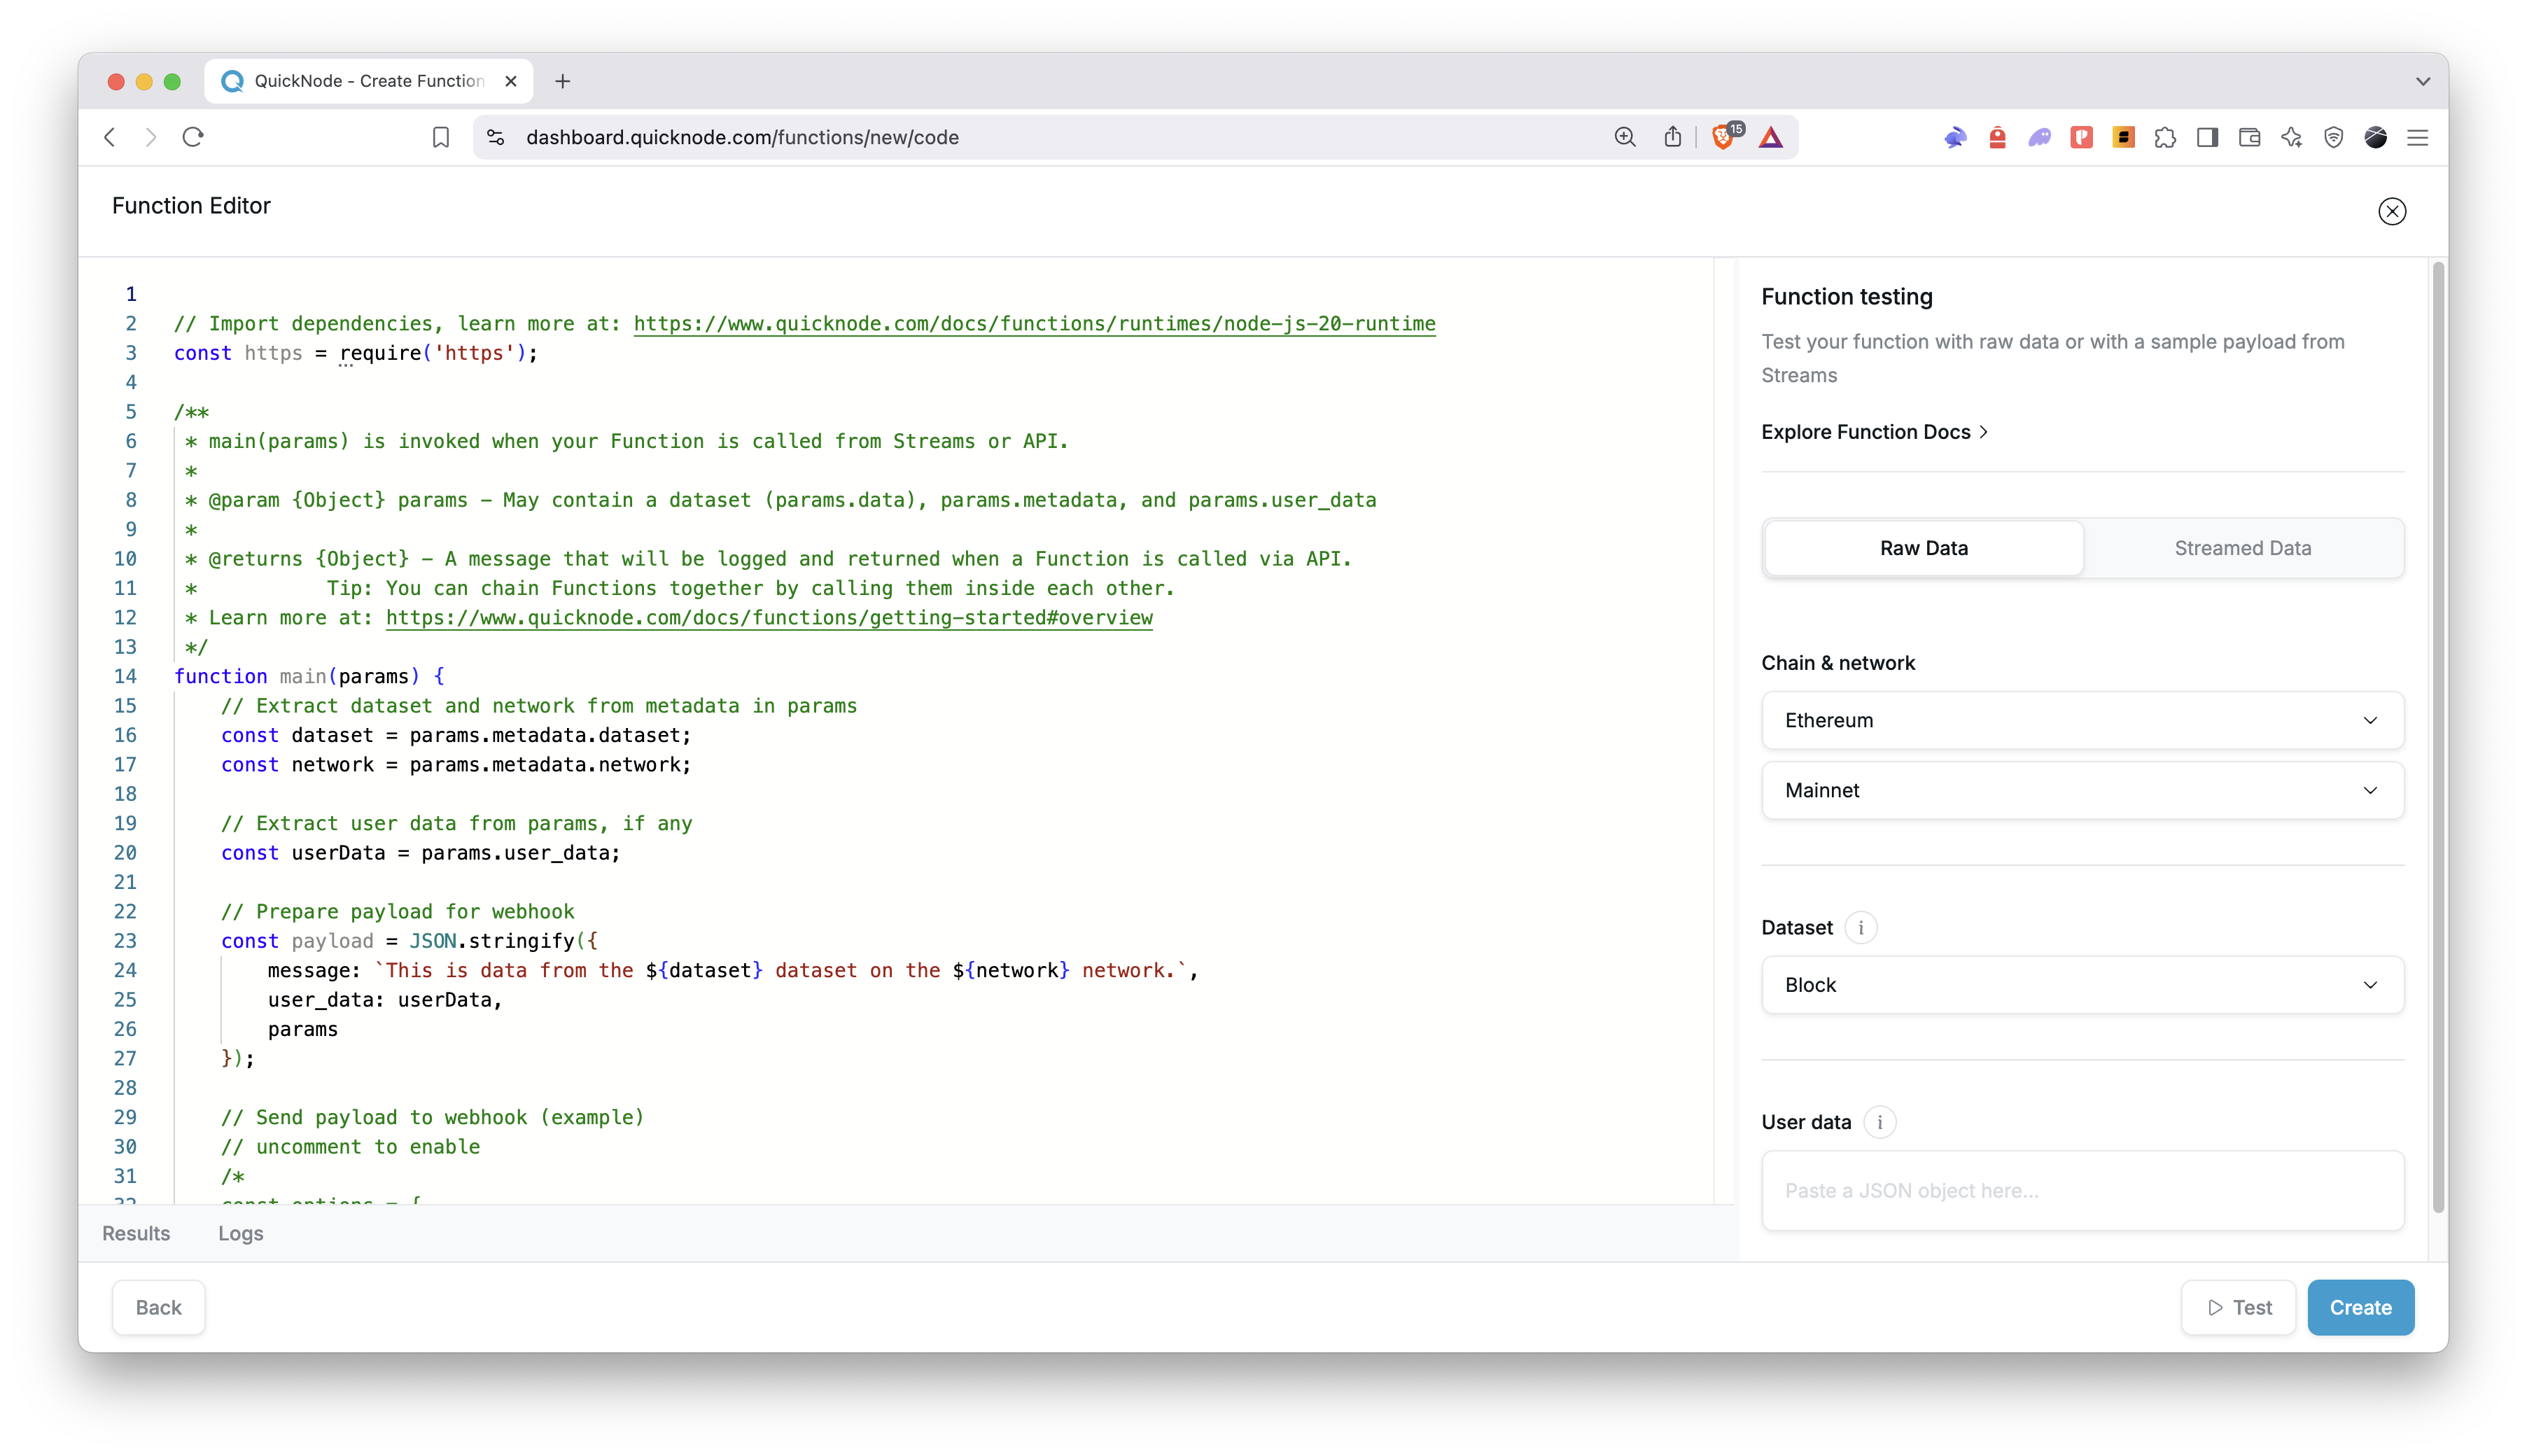Click the right panel vertical scrollbar
The width and height of the screenshot is (2527, 1456).
pyautogui.click(x=2438, y=738)
